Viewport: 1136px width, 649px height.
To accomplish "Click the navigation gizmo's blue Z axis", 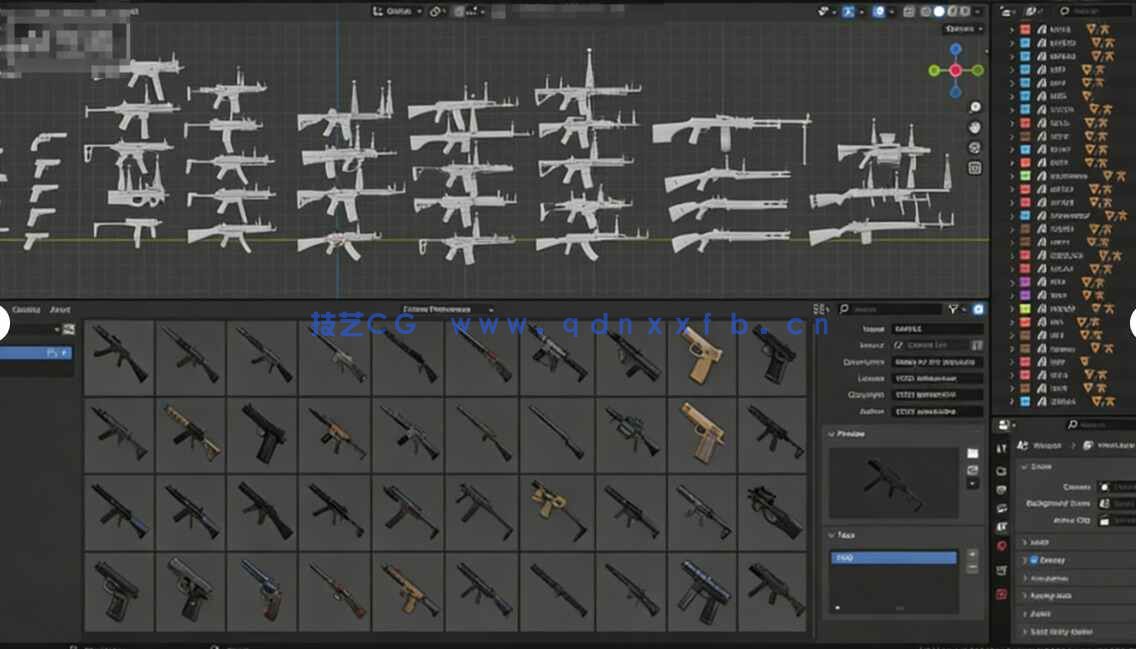I will click(x=954, y=47).
